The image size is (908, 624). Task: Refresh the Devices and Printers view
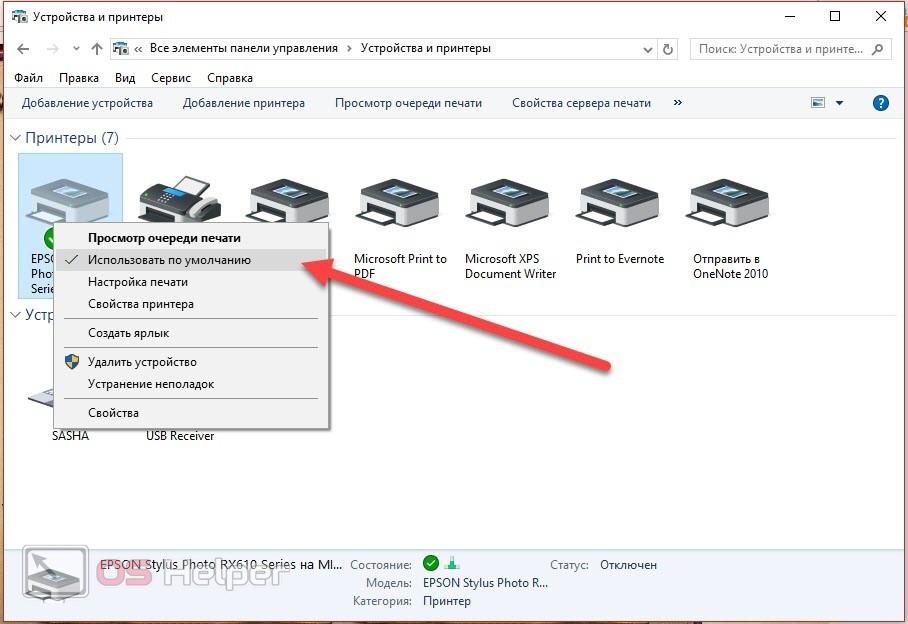668,49
